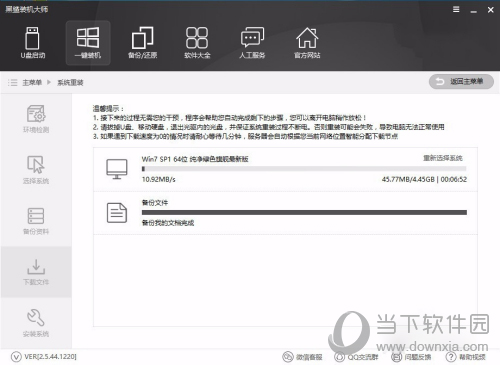Open 问题反馈 feedback link
This screenshot has width=500, height=365.
pos(411,357)
